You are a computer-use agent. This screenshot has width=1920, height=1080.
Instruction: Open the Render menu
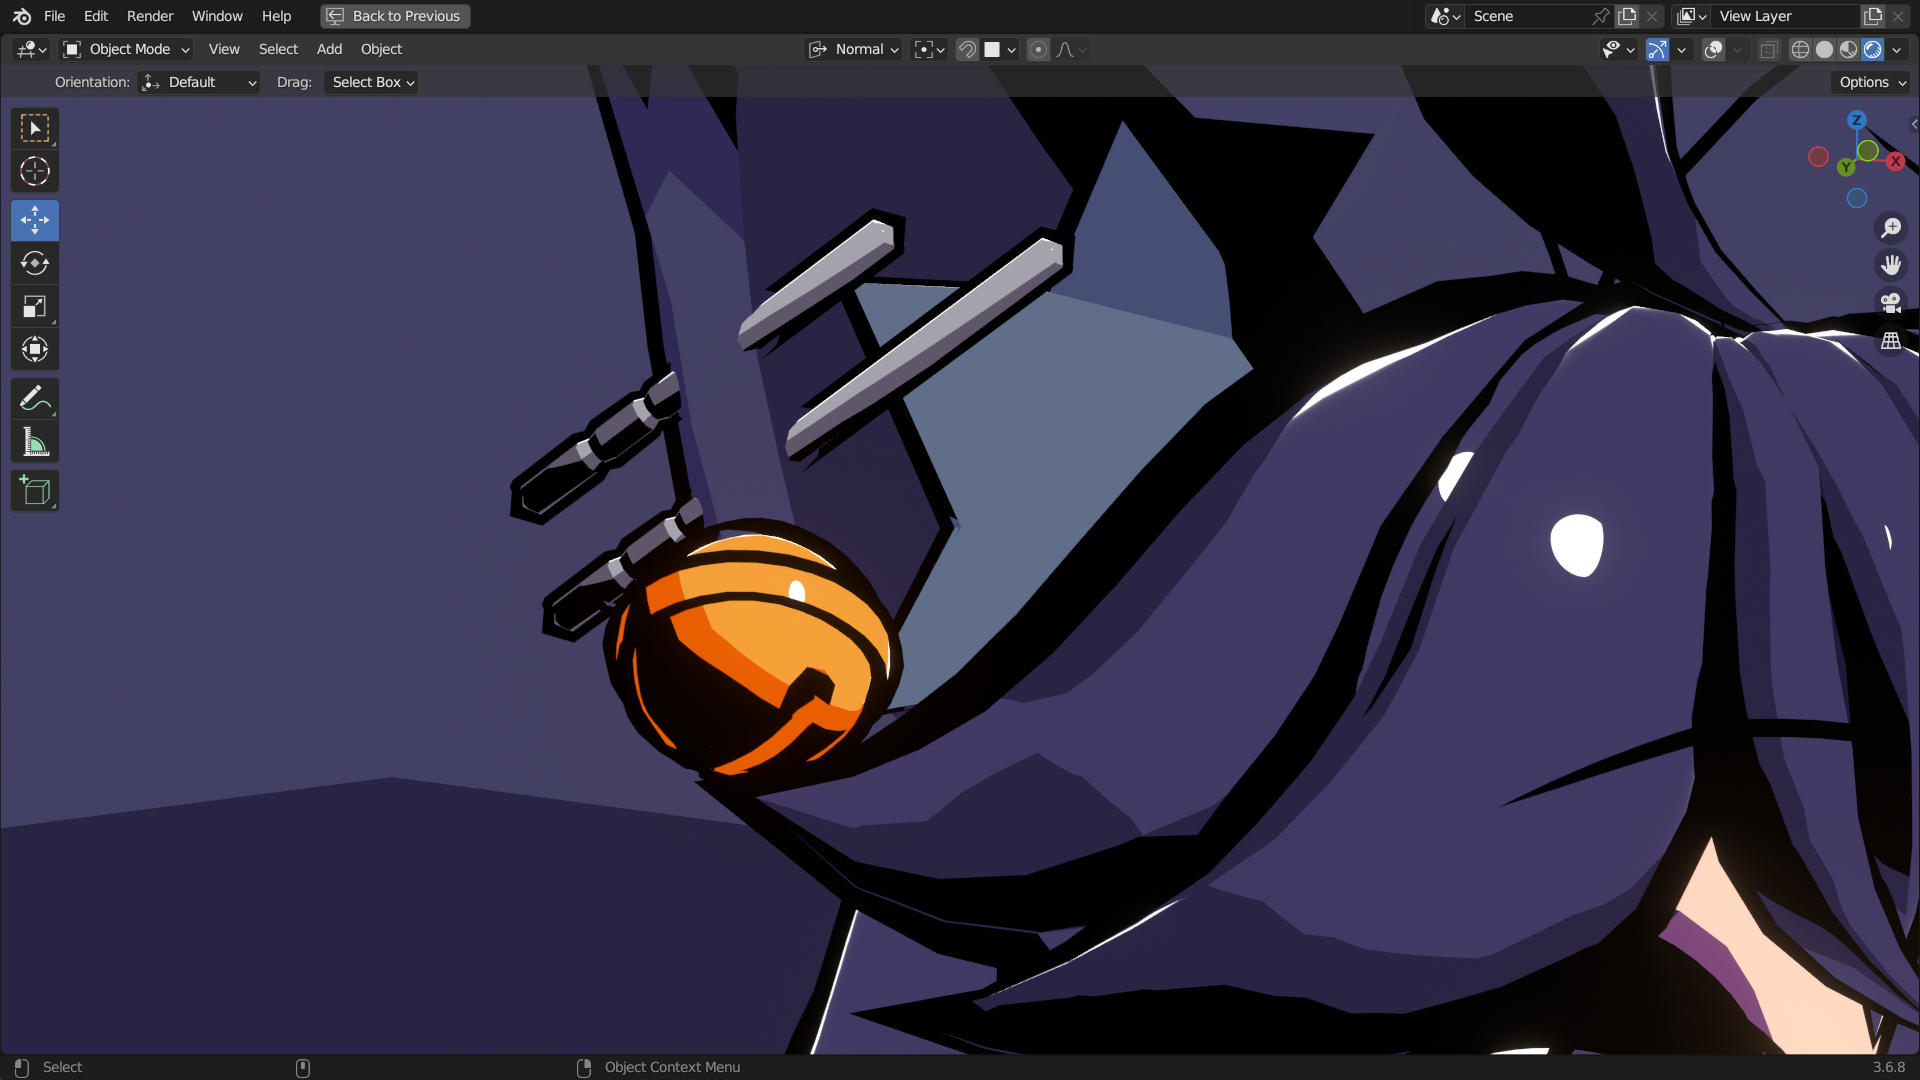click(150, 16)
